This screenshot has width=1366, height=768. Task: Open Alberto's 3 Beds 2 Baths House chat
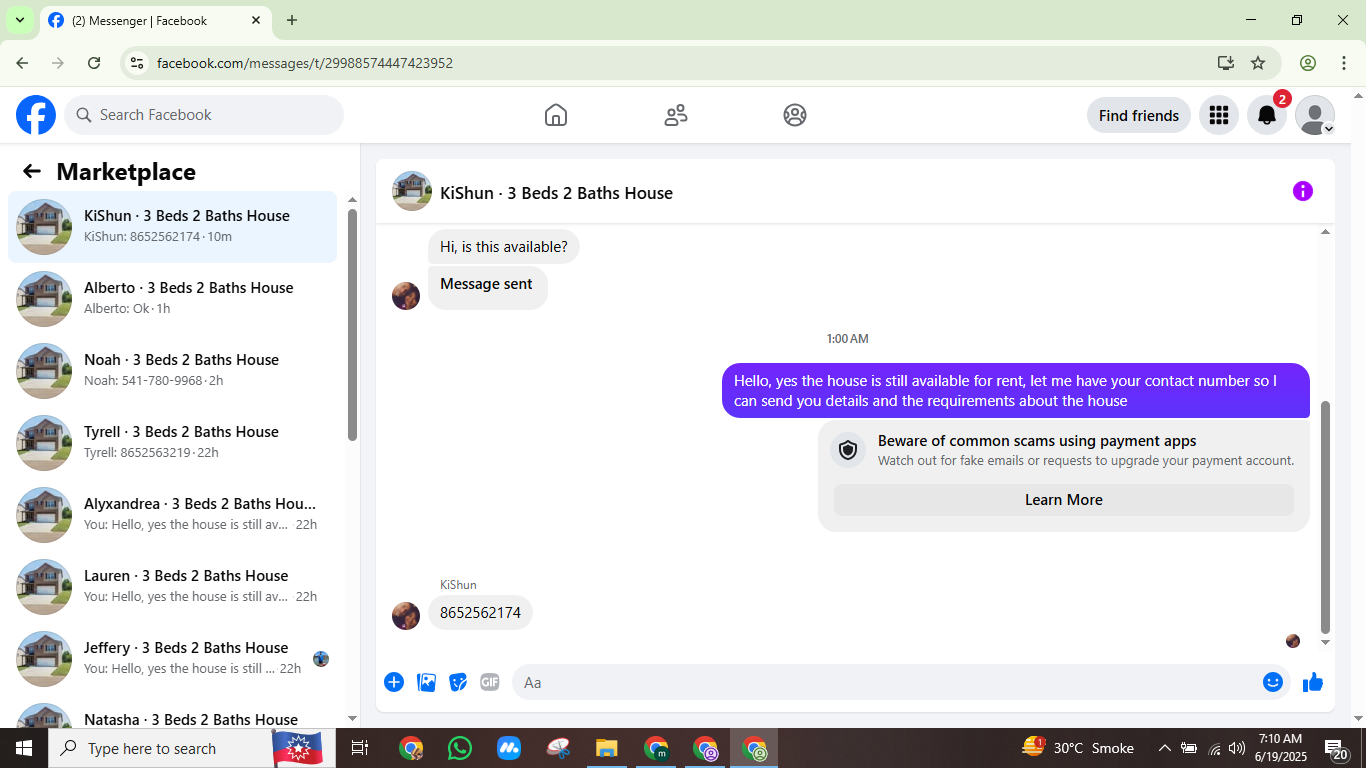(x=172, y=298)
